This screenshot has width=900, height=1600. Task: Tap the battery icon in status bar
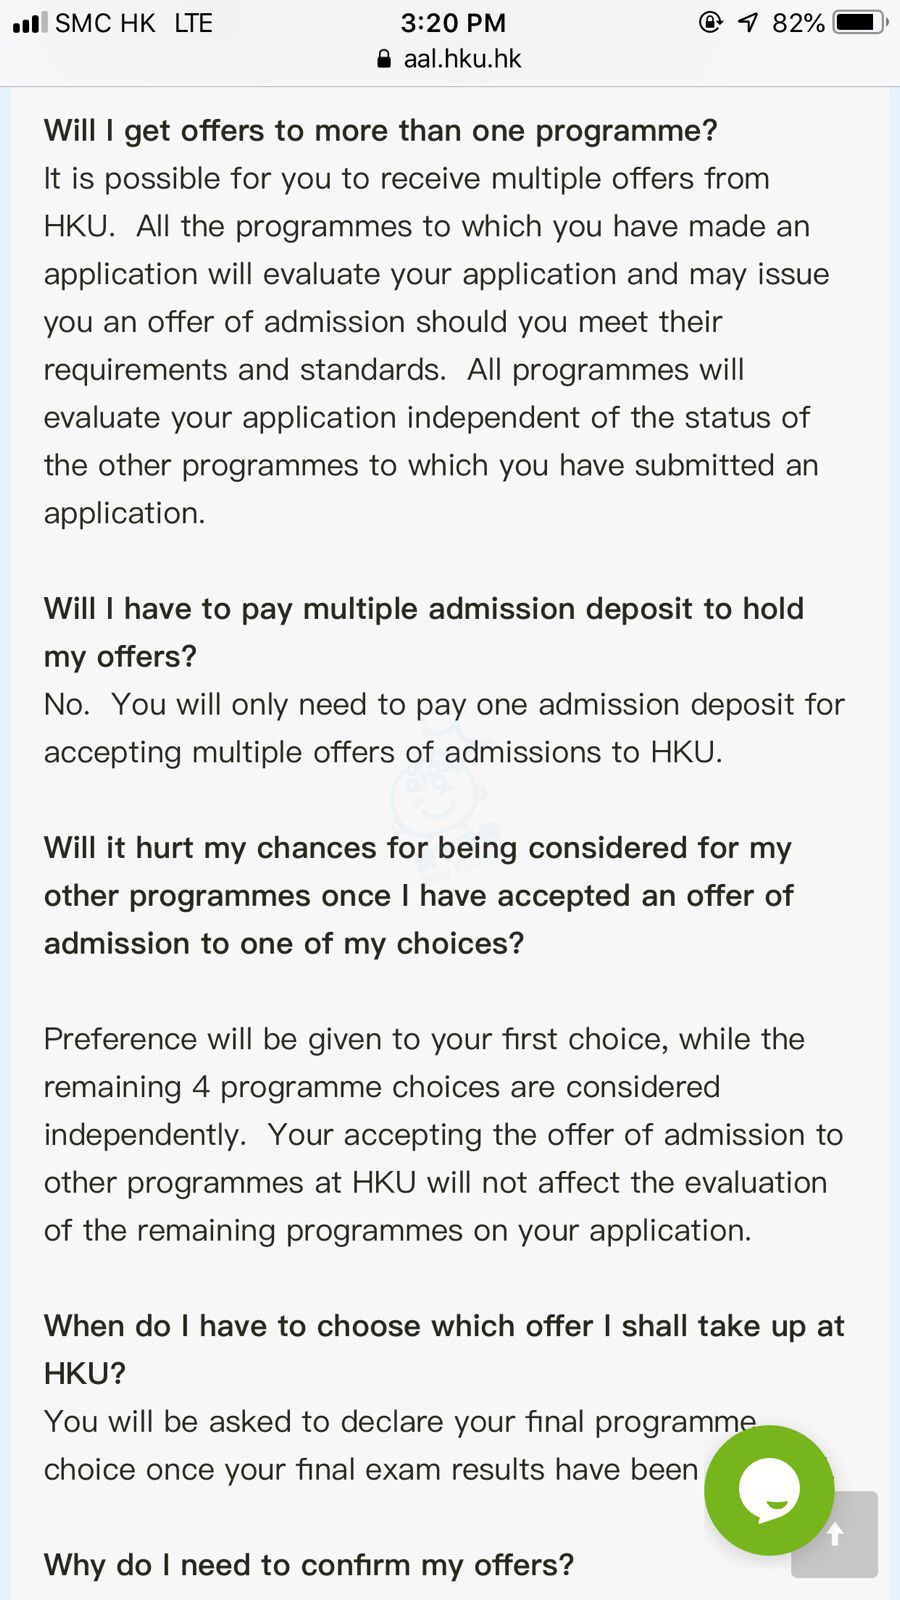click(860, 22)
